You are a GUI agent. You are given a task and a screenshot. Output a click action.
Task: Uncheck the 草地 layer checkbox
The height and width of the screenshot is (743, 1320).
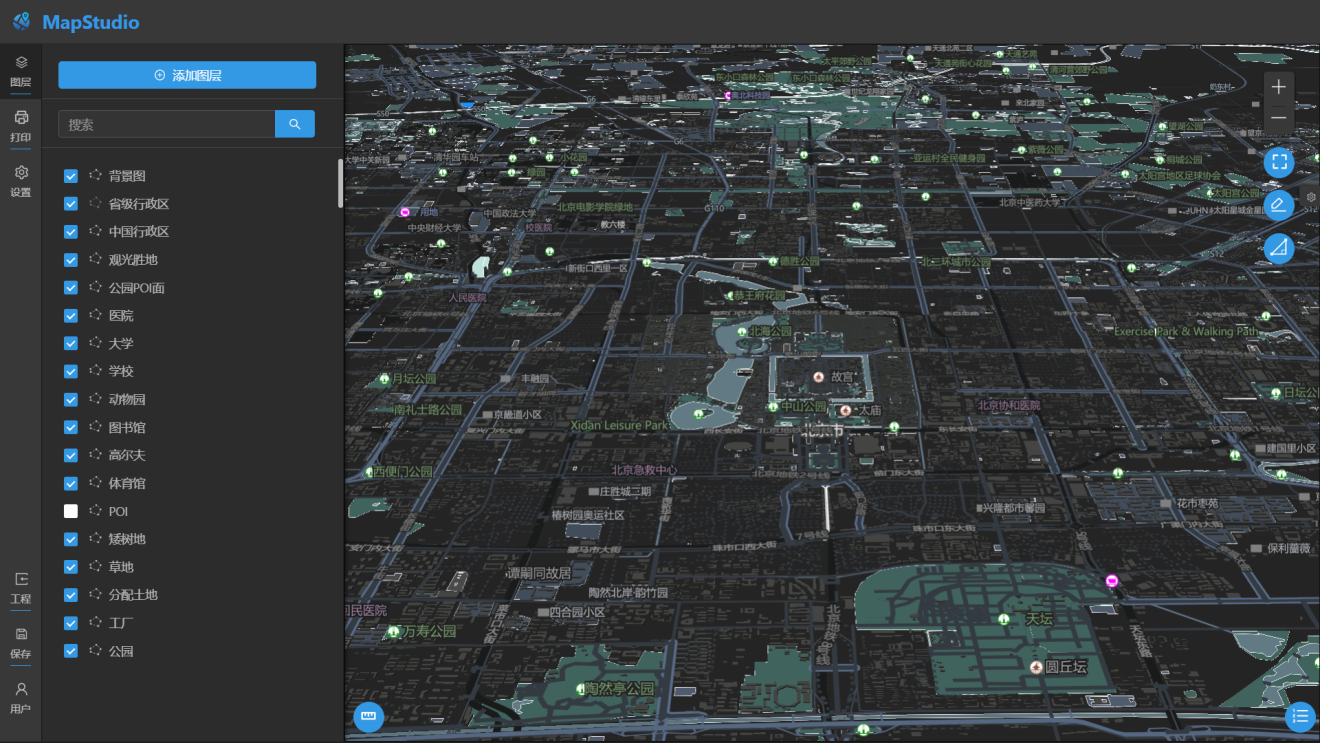click(71, 567)
